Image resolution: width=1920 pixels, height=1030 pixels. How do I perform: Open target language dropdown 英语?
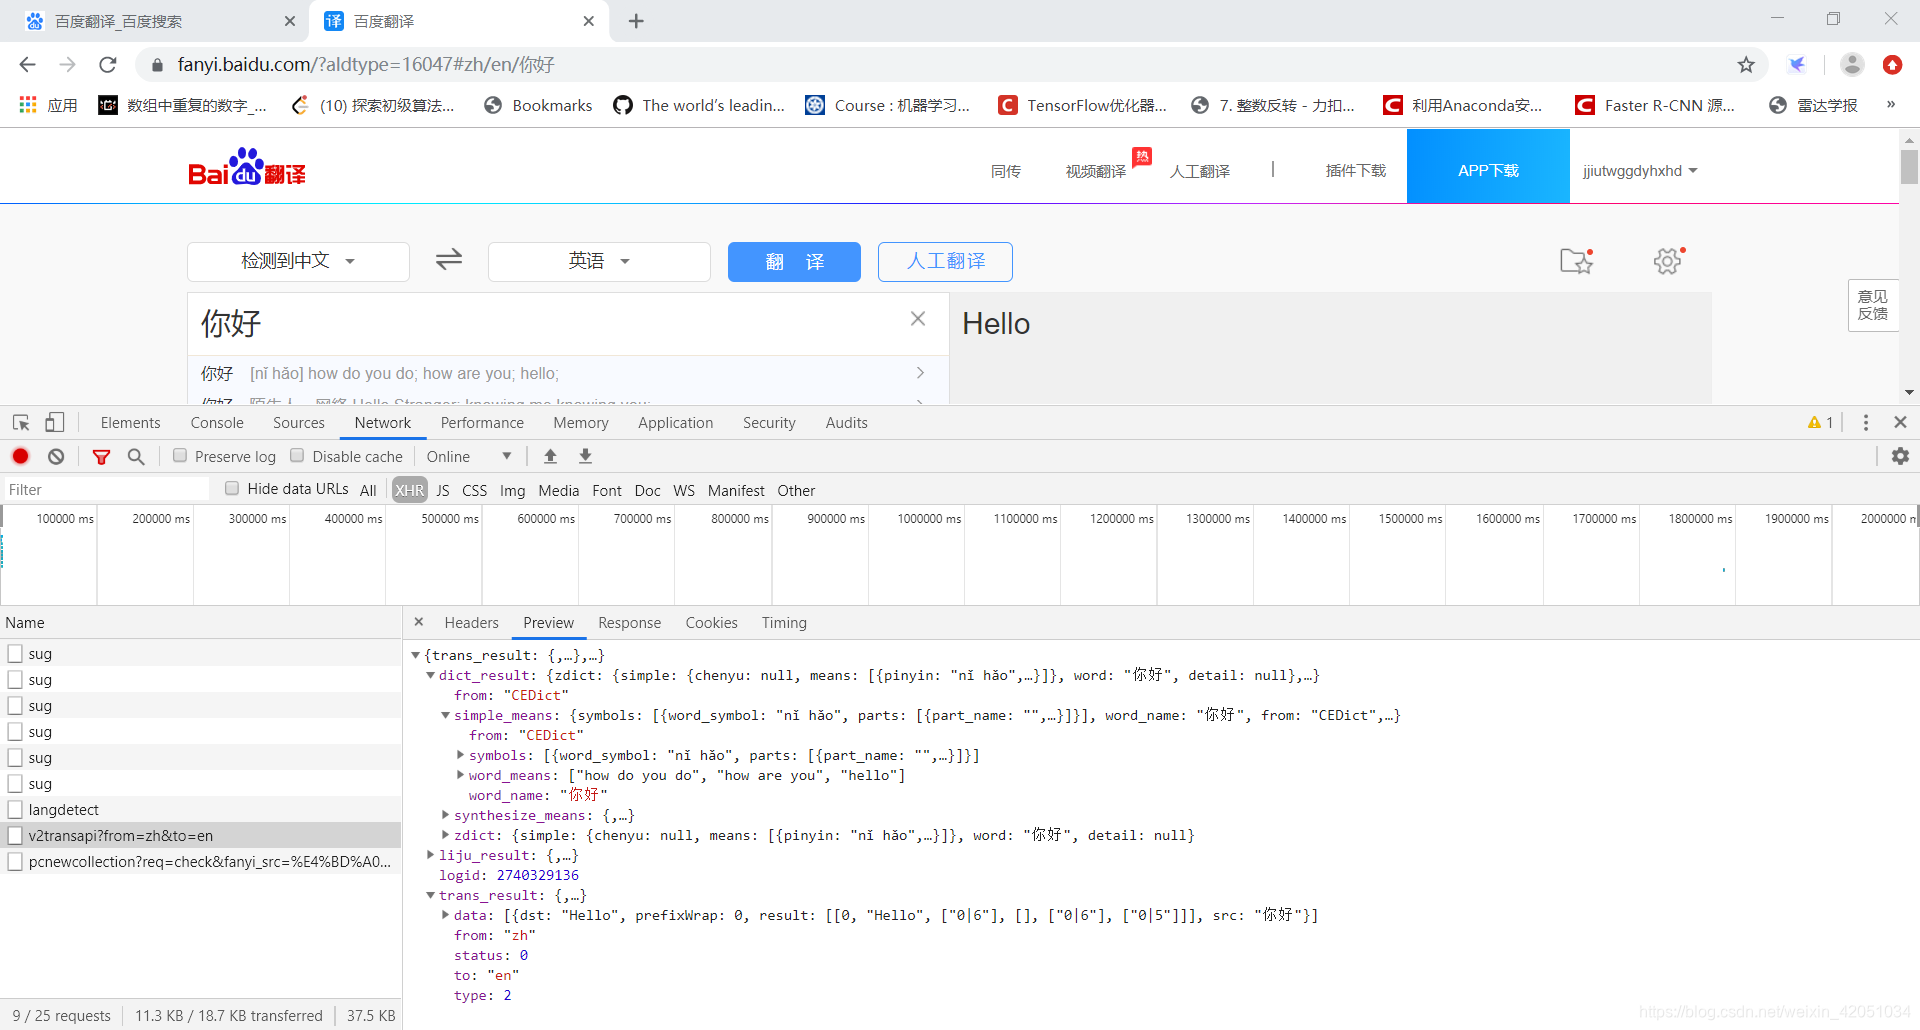pyautogui.click(x=599, y=261)
